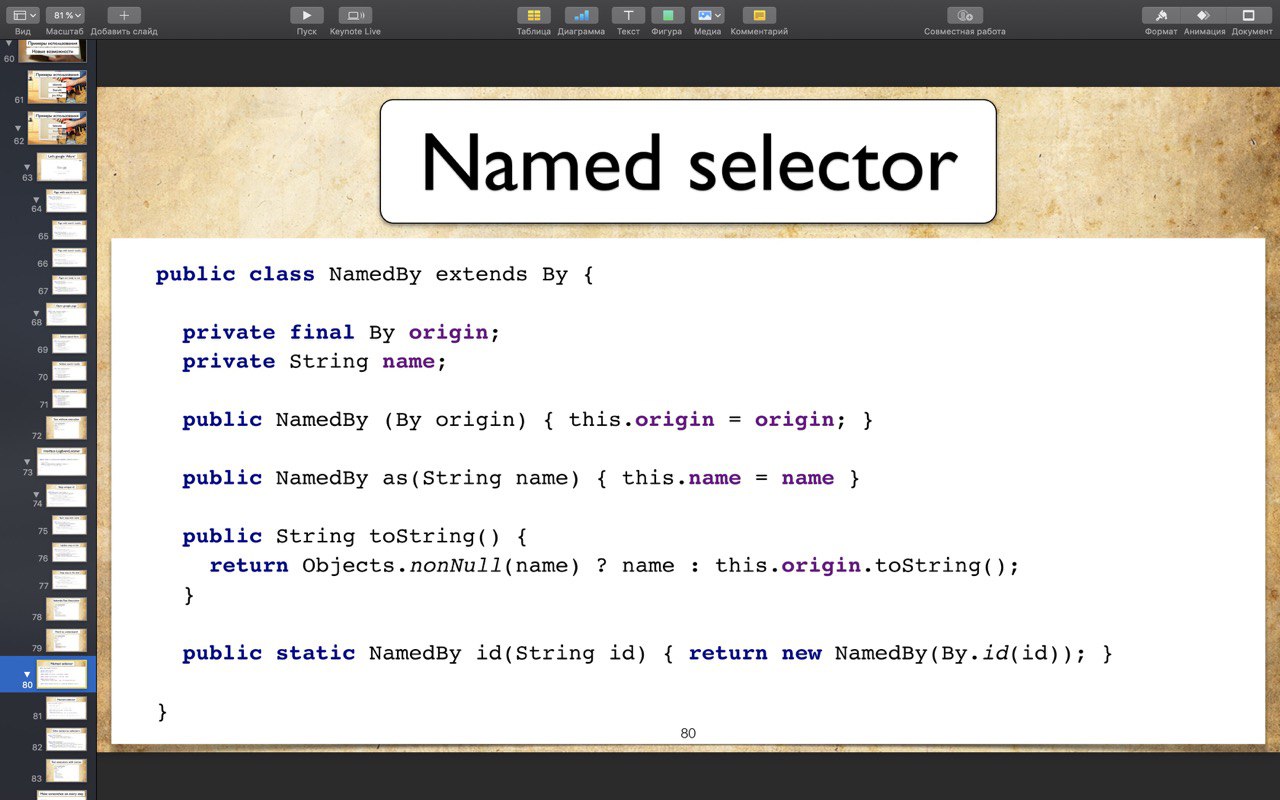Show the Анимация inspector
Image resolution: width=1280 pixels, height=800 pixels.
coord(1204,15)
